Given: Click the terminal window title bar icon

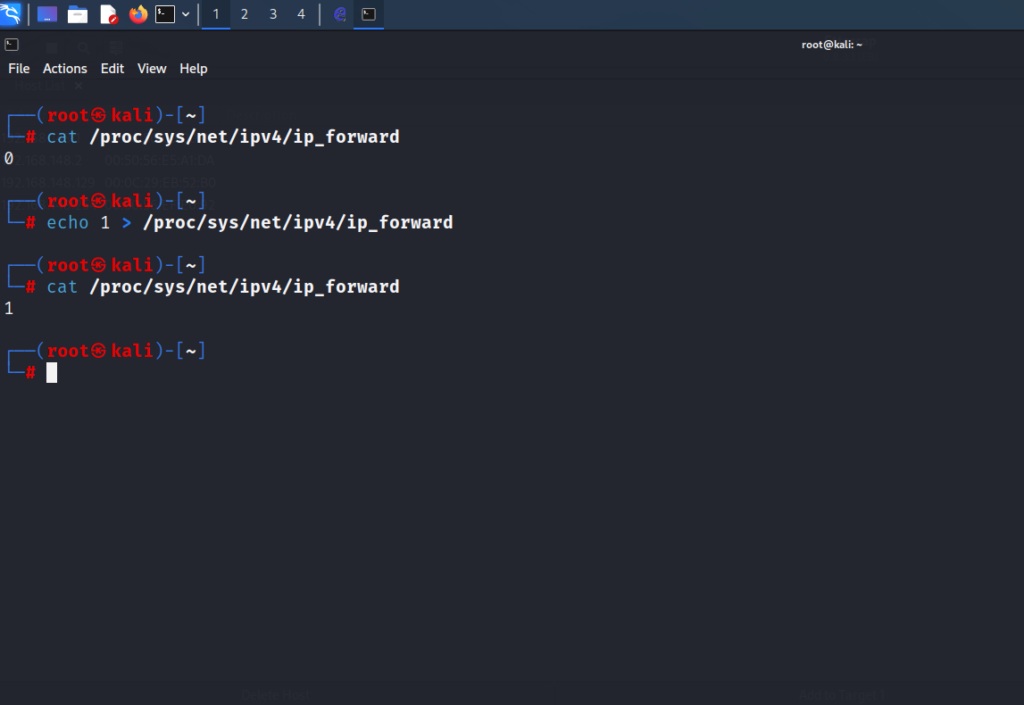Looking at the screenshot, I should (12, 44).
